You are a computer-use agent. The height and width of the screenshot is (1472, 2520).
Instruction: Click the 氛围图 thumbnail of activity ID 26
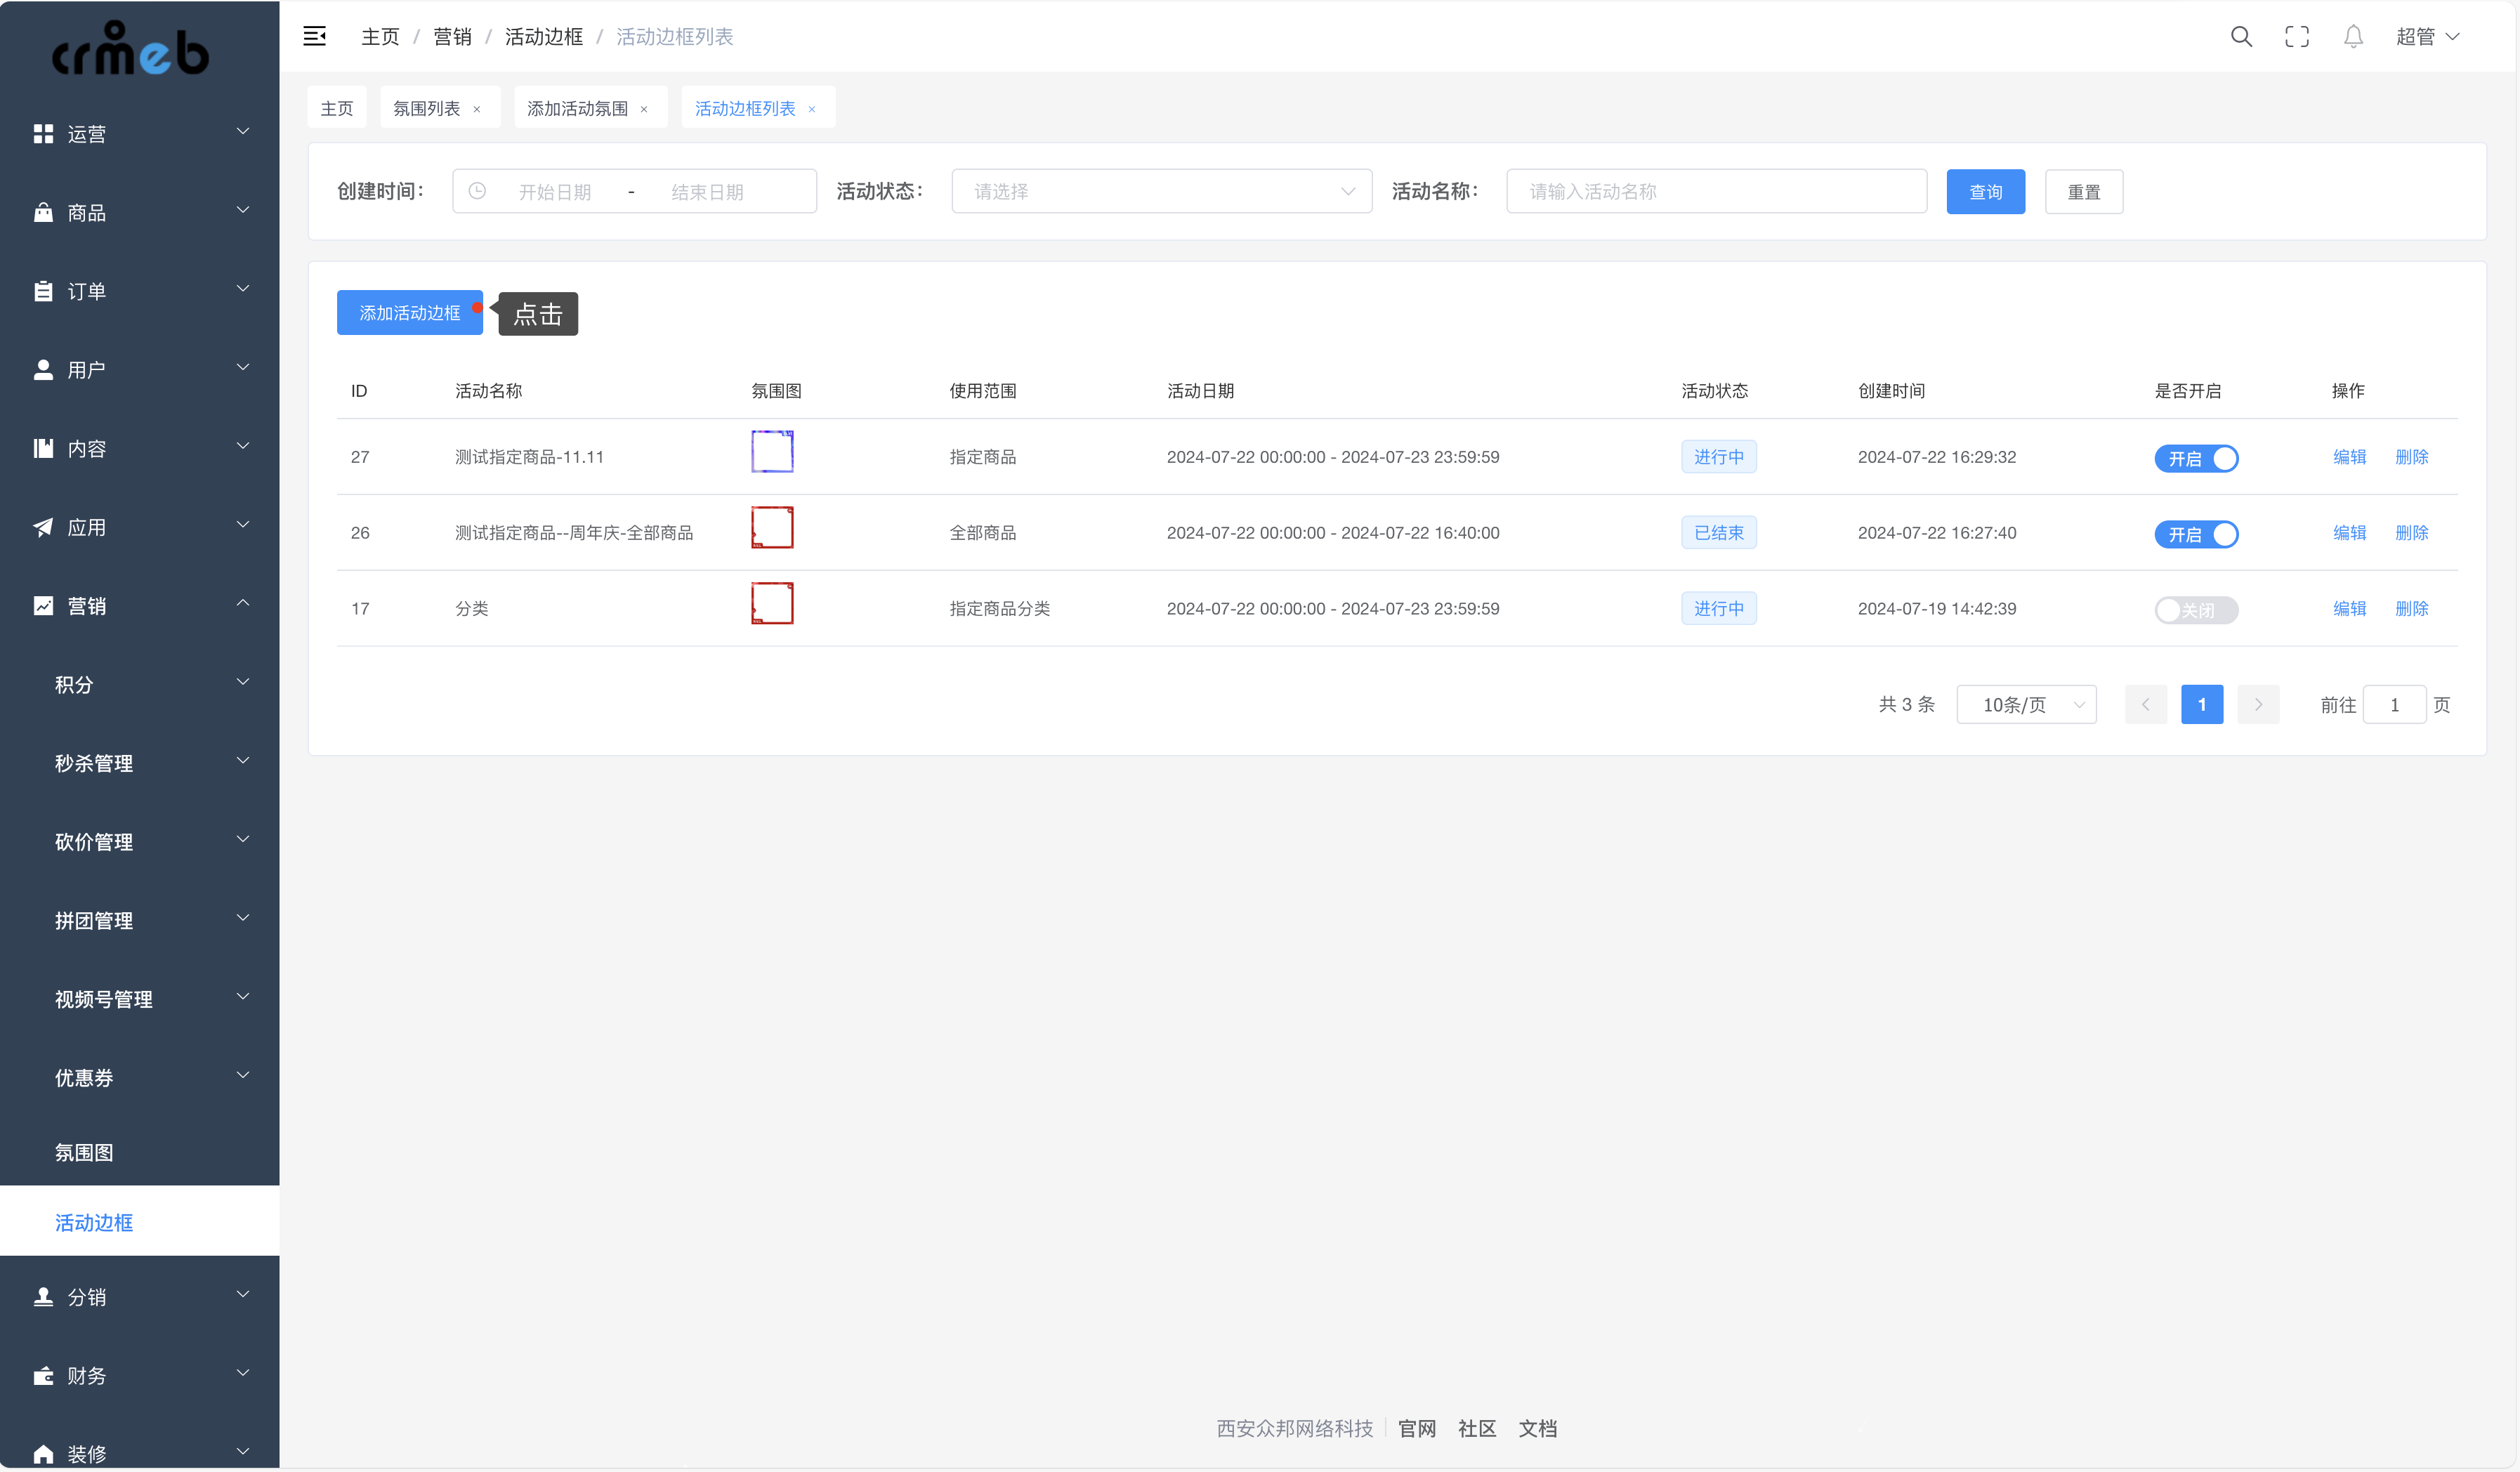[771, 526]
